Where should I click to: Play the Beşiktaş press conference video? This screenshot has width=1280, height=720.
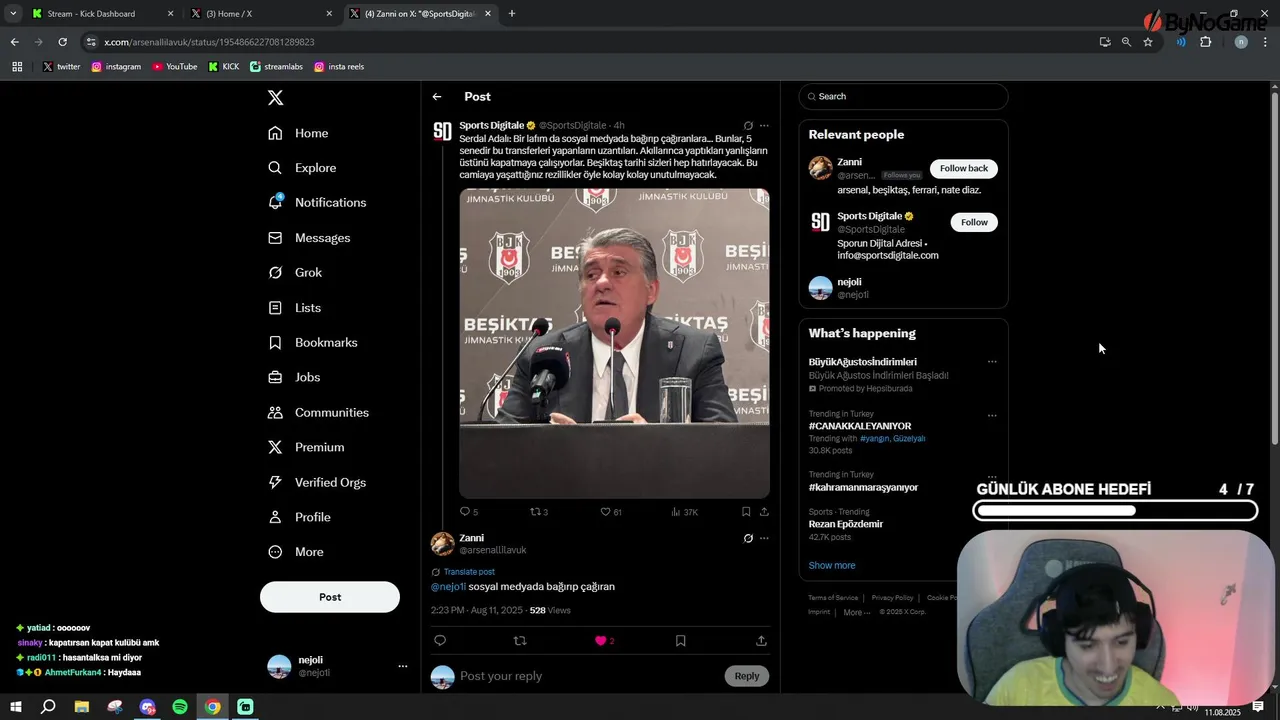tap(614, 343)
